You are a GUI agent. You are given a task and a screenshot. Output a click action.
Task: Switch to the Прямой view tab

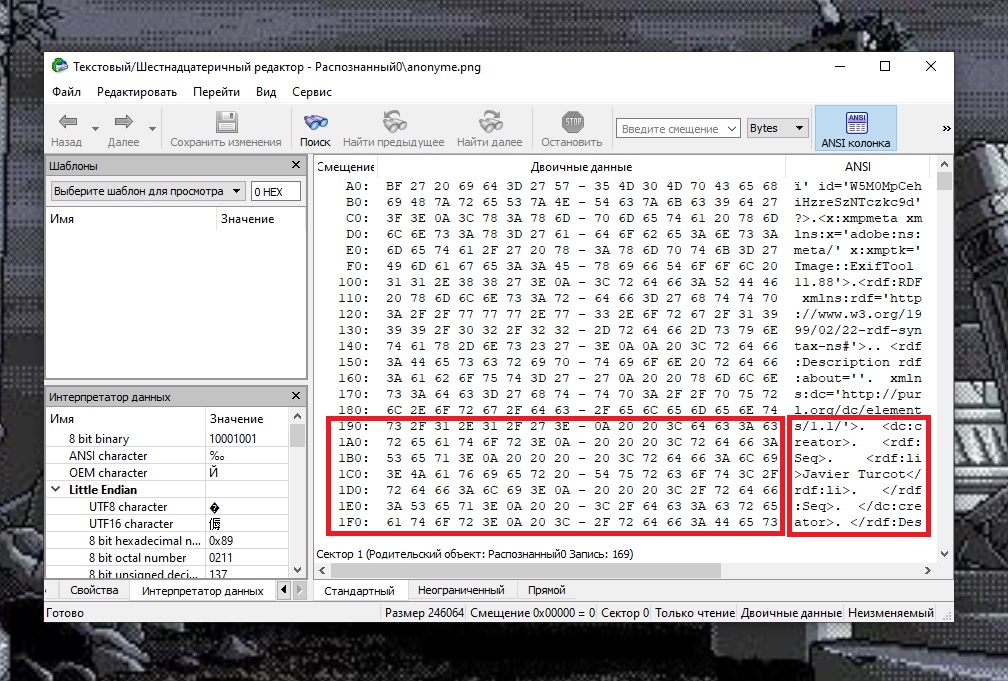coord(546,590)
